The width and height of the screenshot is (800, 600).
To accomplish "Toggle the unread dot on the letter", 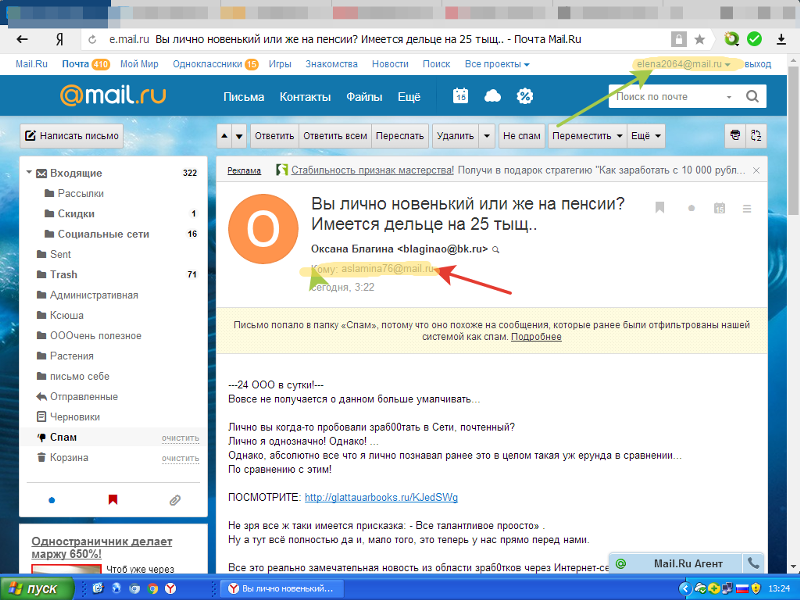I will tap(691, 208).
